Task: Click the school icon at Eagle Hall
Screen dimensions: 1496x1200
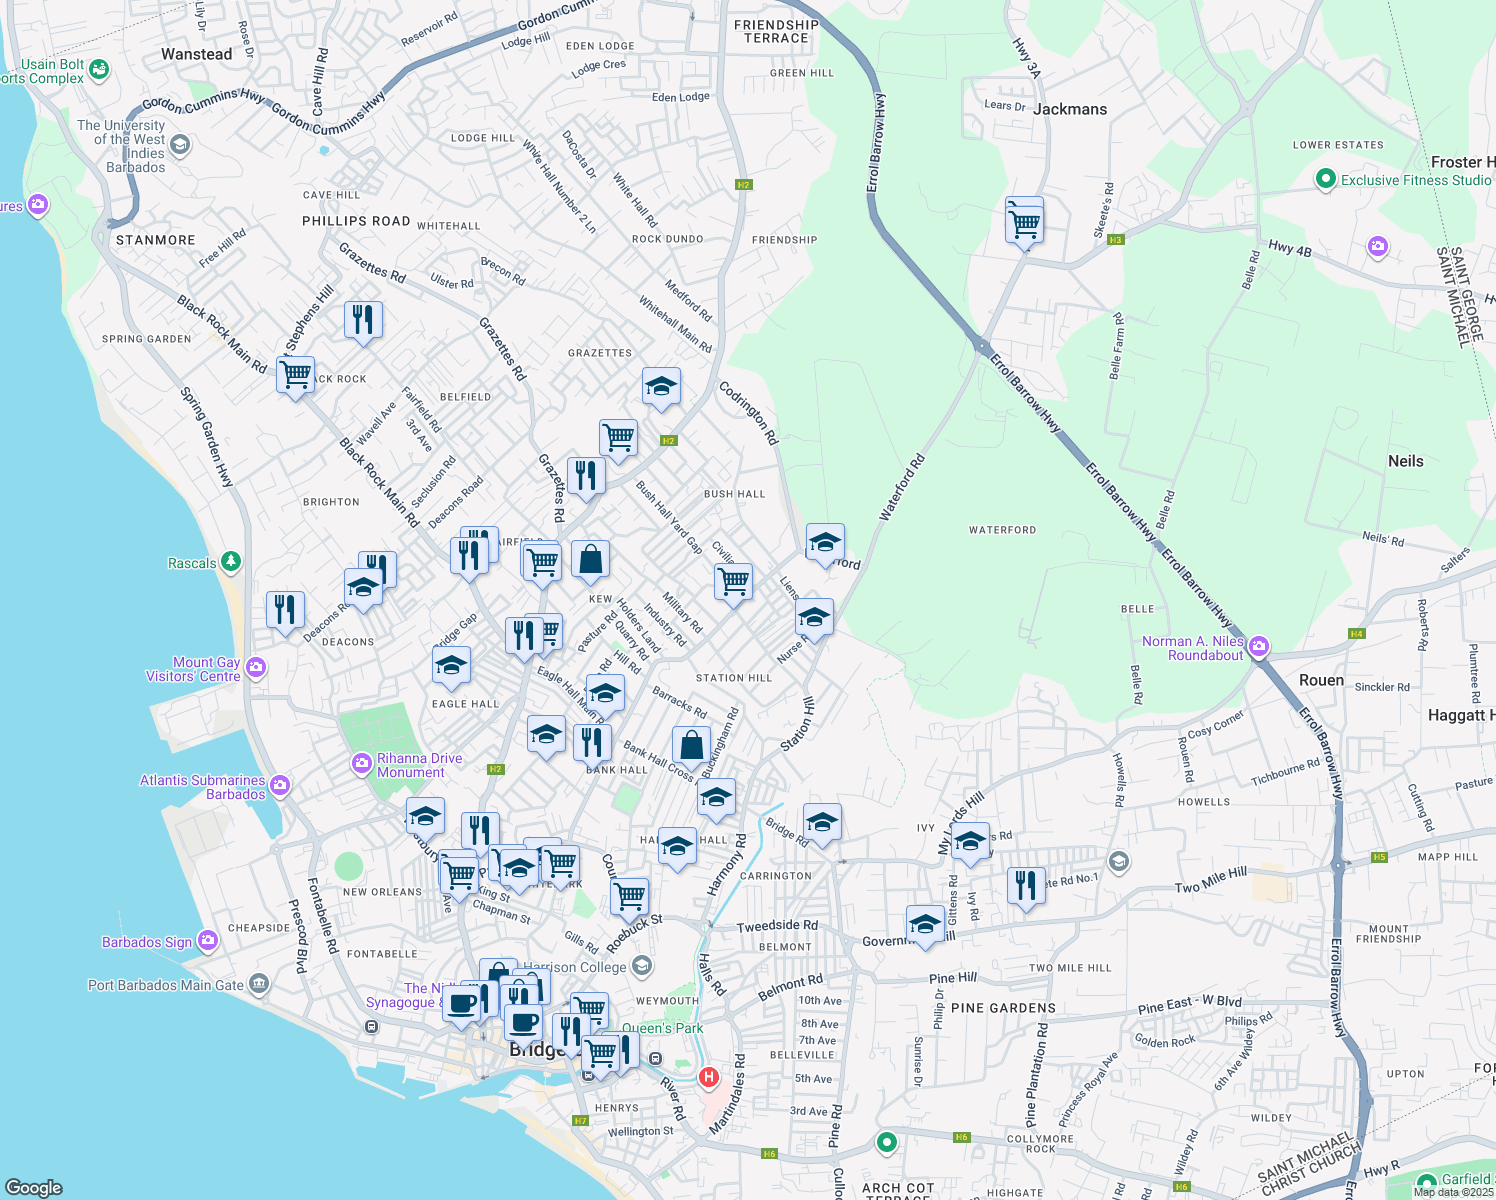Action: (451, 666)
